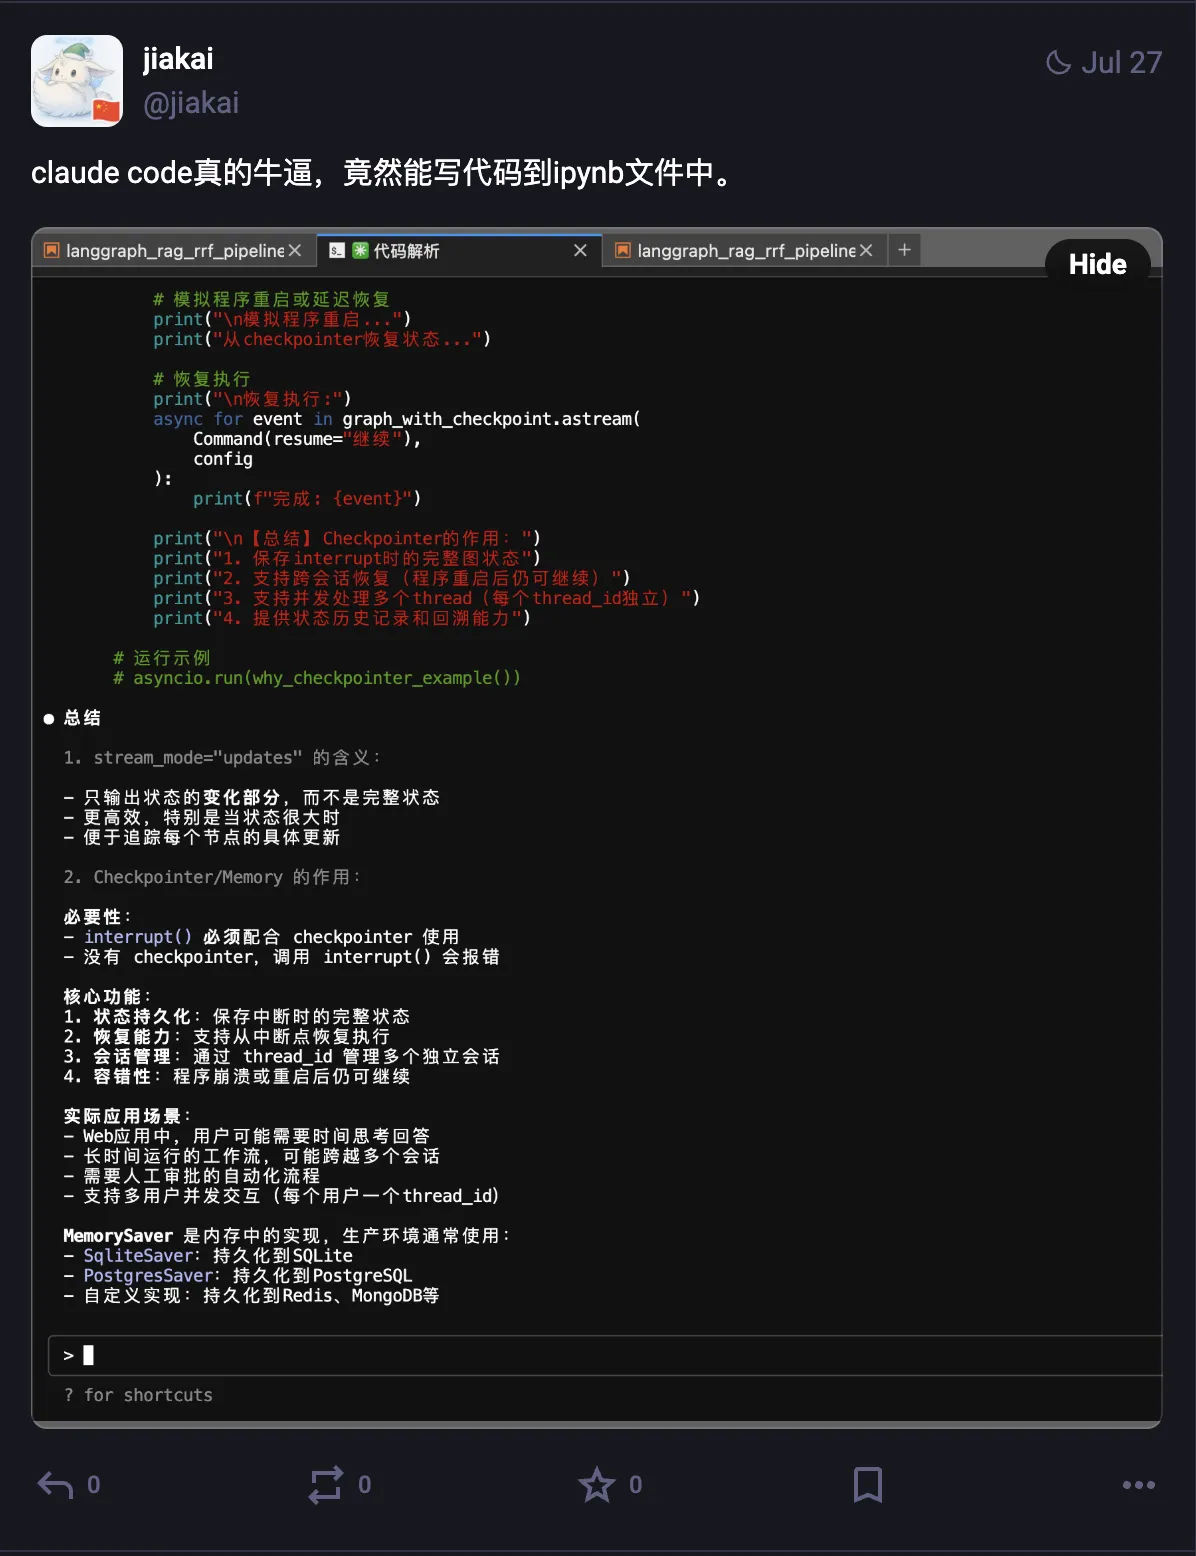Viewport: 1196px width, 1556px height.
Task: Click '2. Checkpointer/Memory 的作用:' line
Action: point(212,877)
